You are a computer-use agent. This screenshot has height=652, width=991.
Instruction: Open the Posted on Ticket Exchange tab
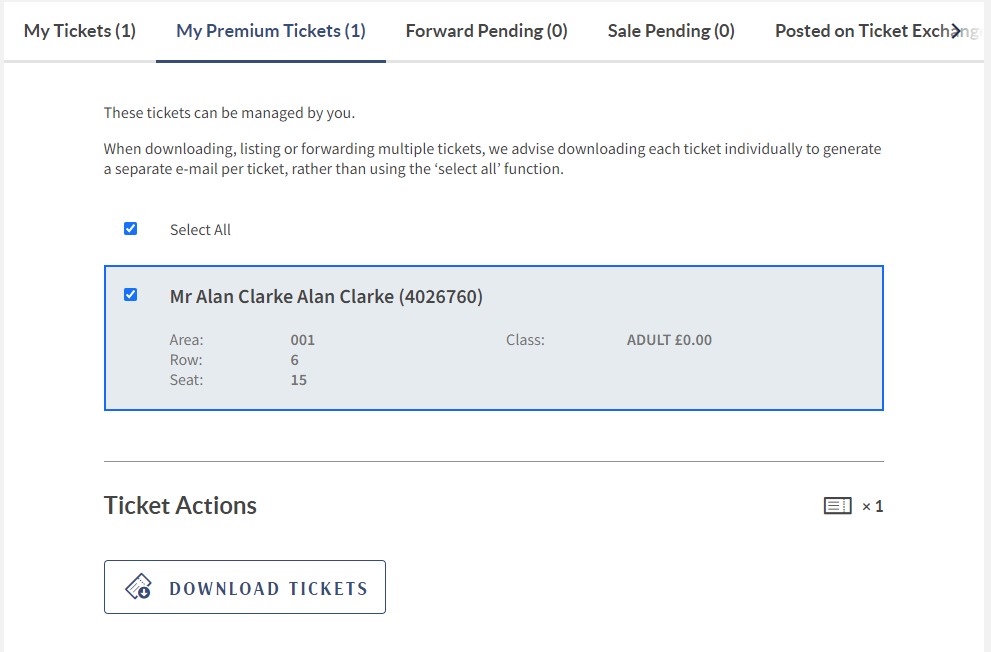pyautogui.click(x=860, y=31)
